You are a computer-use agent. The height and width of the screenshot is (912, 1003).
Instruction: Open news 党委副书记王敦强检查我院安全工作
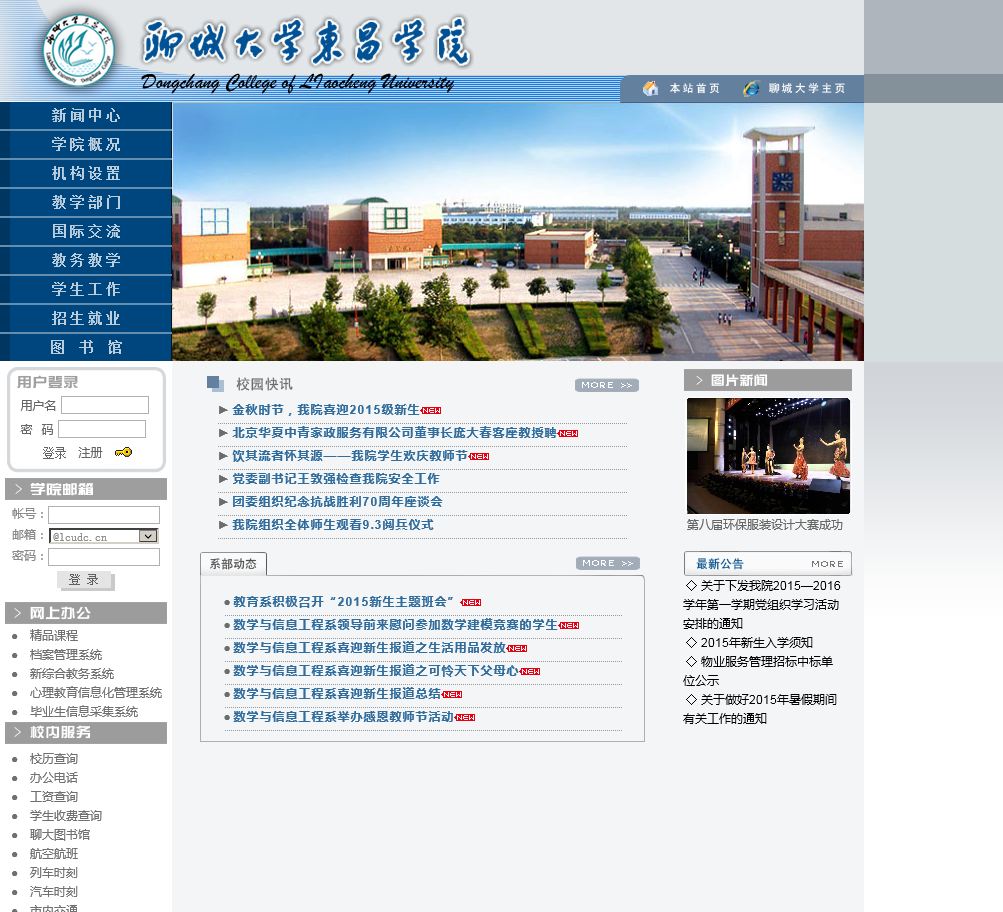(x=336, y=479)
